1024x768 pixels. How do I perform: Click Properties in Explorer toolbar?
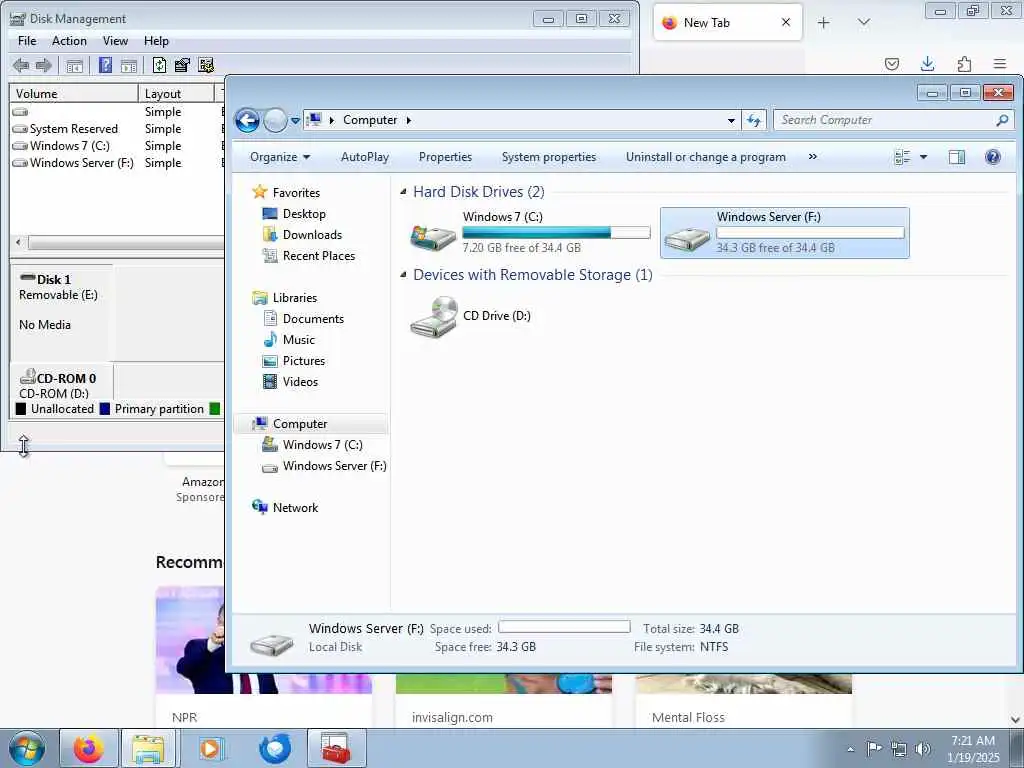445,157
